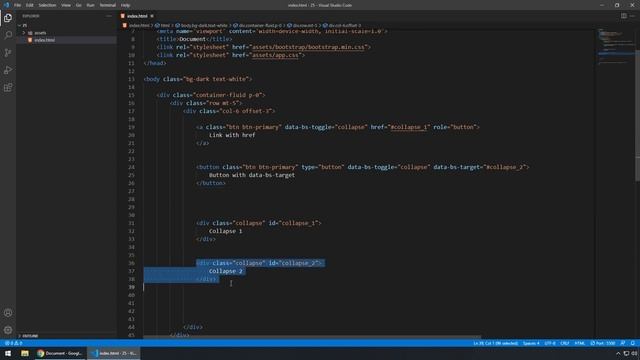Click the Document title text on line 8
Image resolution: width=640 pixels, height=360 pixels.
(193, 39)
